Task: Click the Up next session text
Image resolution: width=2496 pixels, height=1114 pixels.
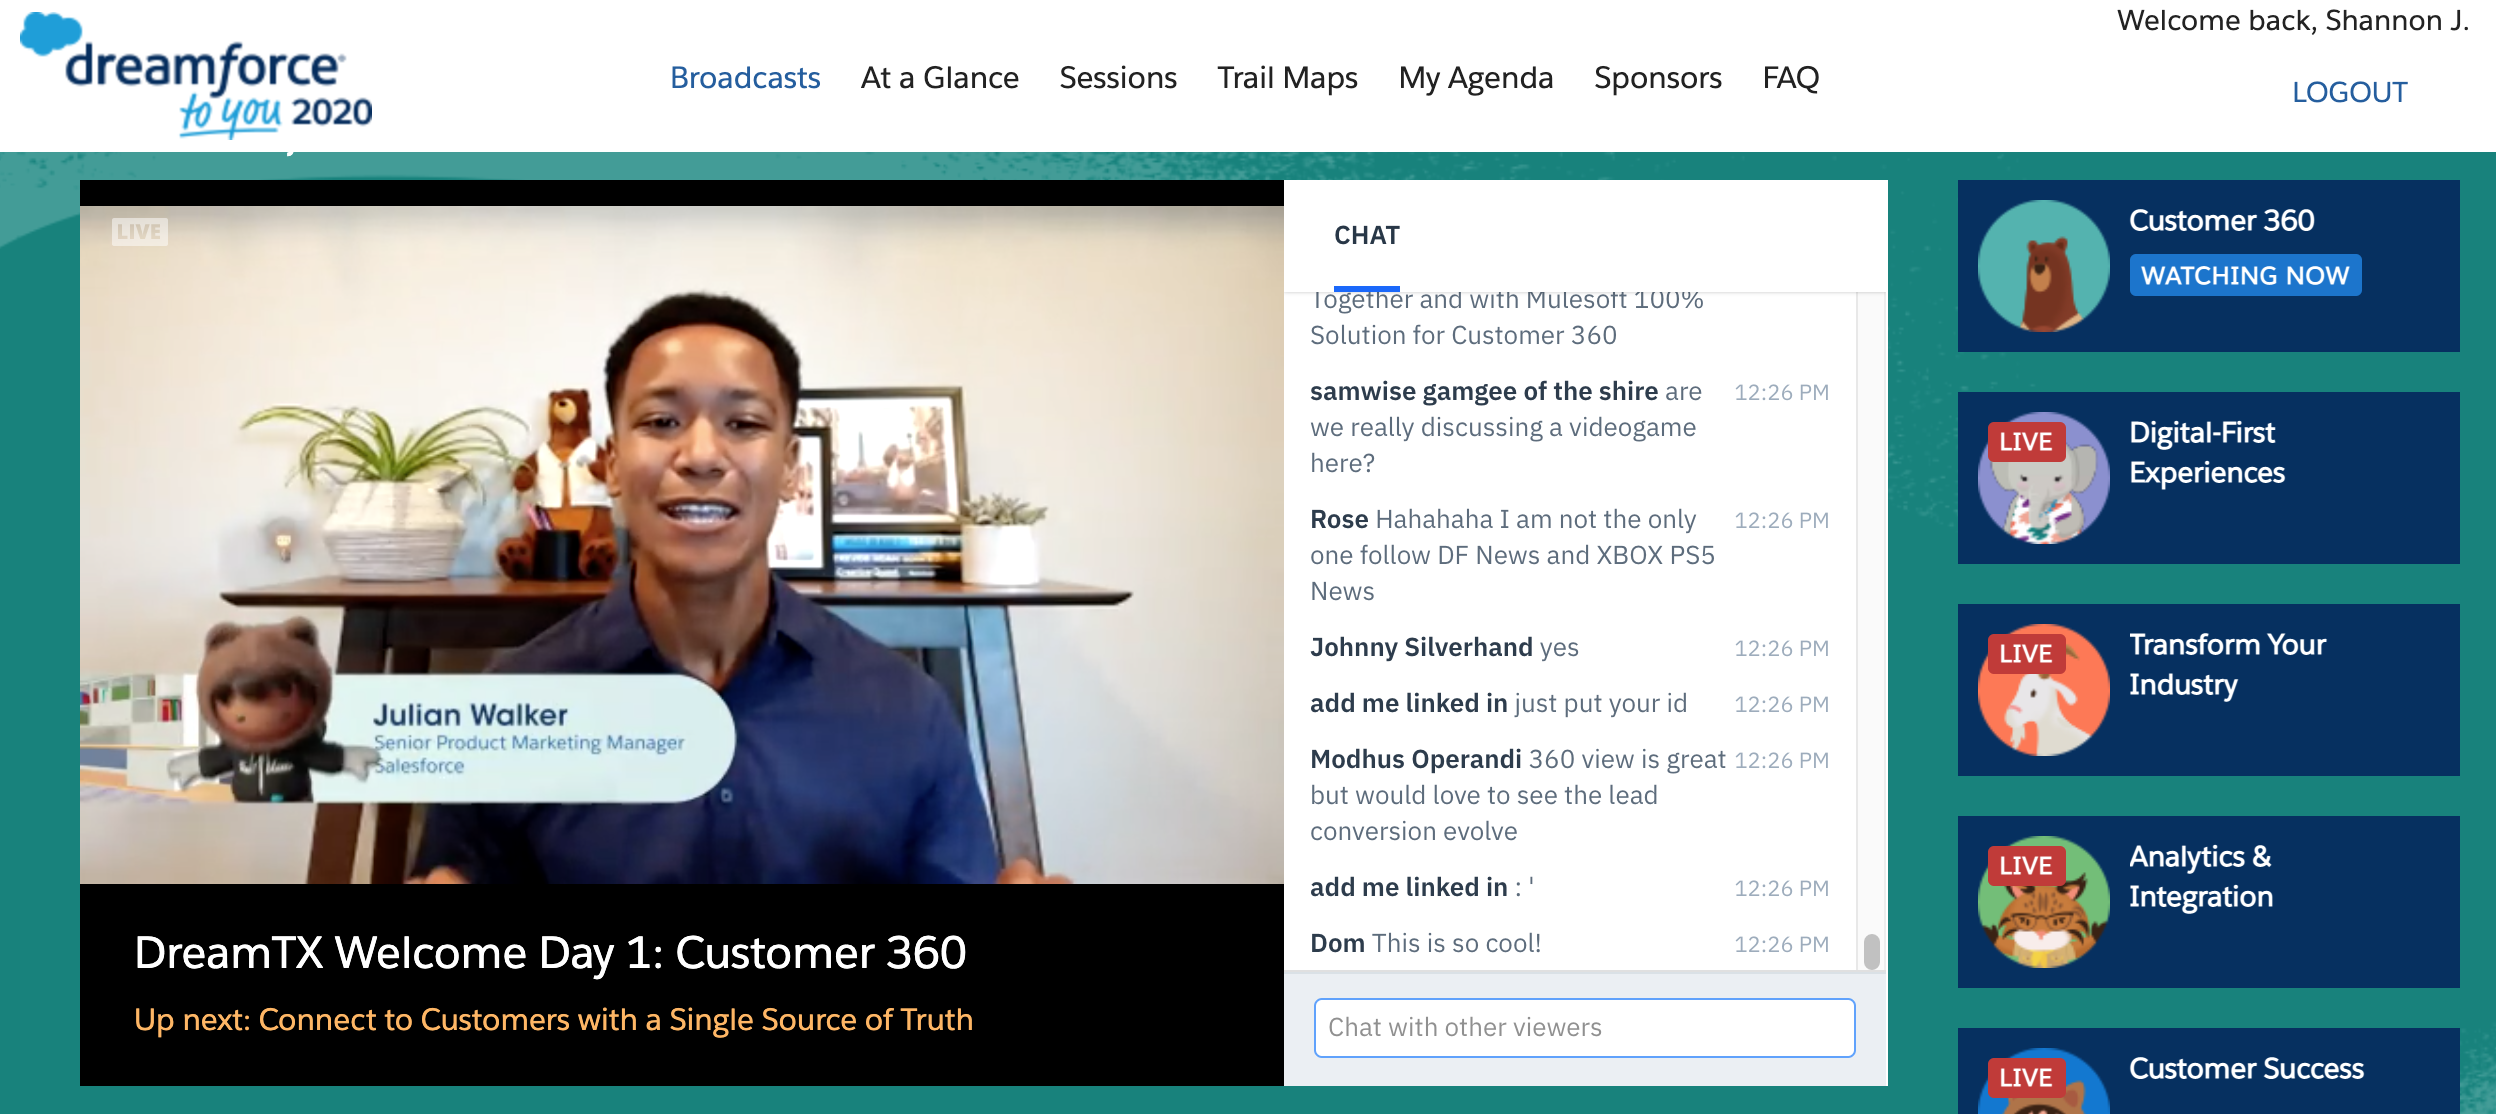Action: (x=553, y=1019)
